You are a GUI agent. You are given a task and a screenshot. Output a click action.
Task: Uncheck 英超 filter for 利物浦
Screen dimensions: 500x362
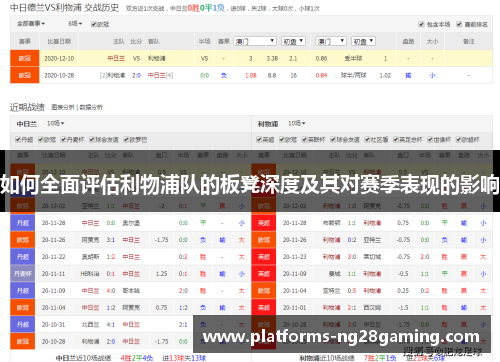[259, 139]
